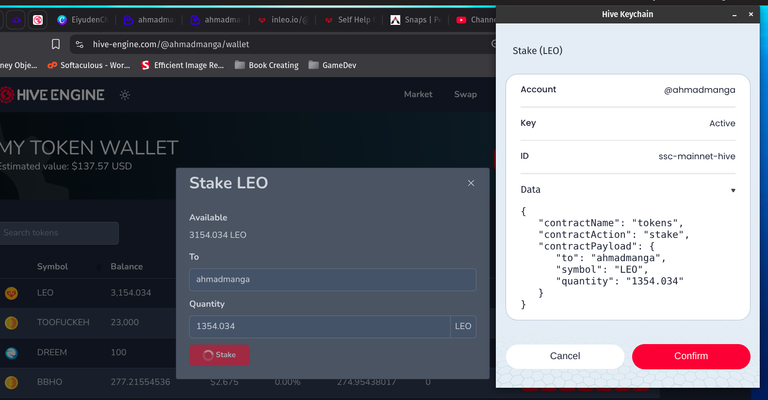Switch to the Snaps browser tab
Viewport: 768px width, 400px height.
click(416, 20)
